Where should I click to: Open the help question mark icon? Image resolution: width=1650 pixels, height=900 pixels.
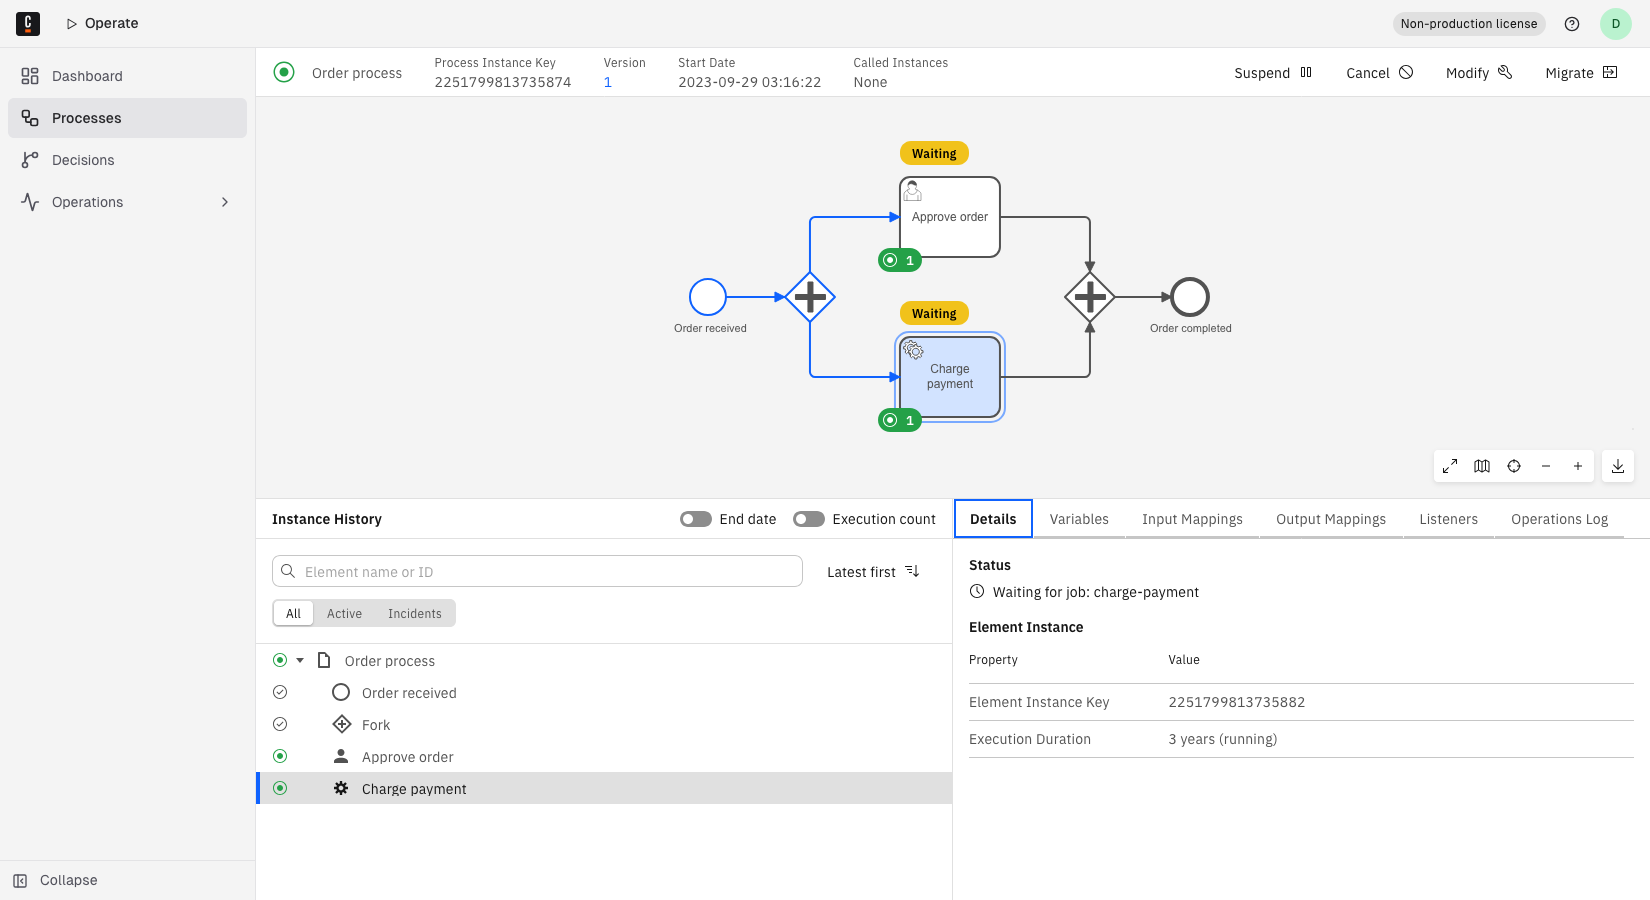click(x=1572, y=24)
